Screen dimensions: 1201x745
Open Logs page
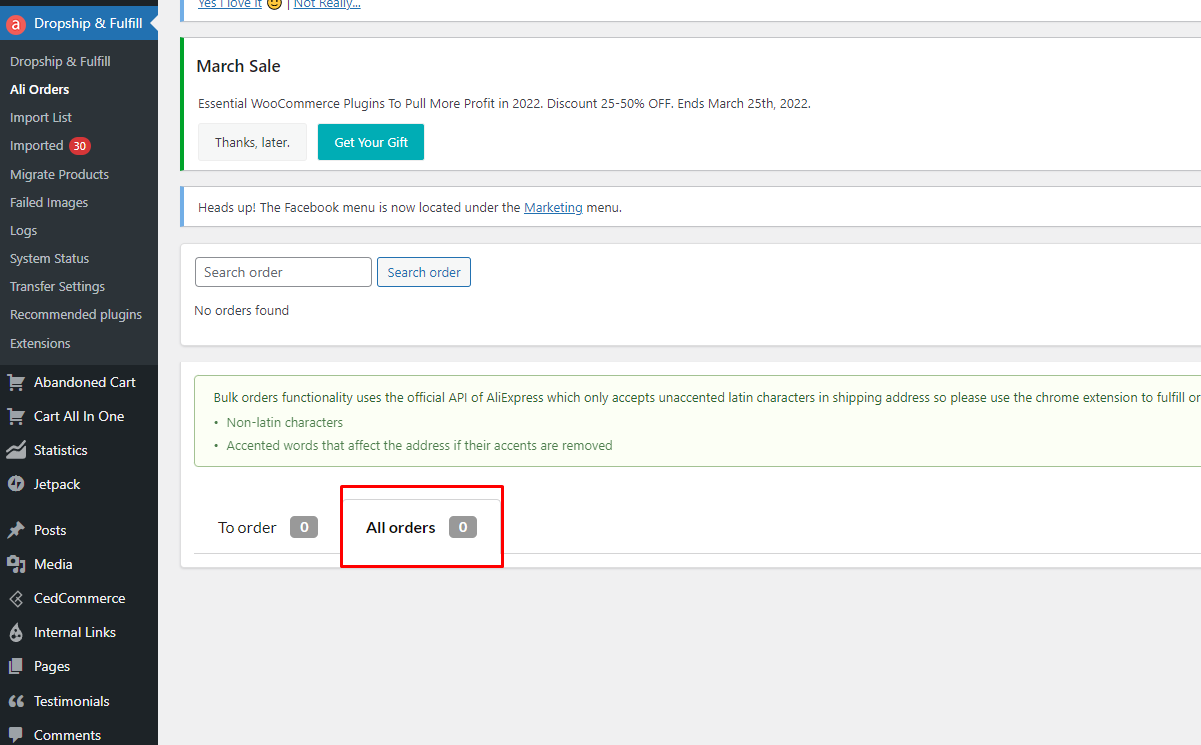coord(23,230)
